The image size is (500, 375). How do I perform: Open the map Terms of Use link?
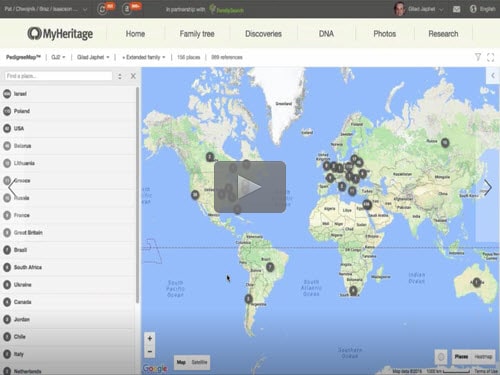[x=486, y=371]
